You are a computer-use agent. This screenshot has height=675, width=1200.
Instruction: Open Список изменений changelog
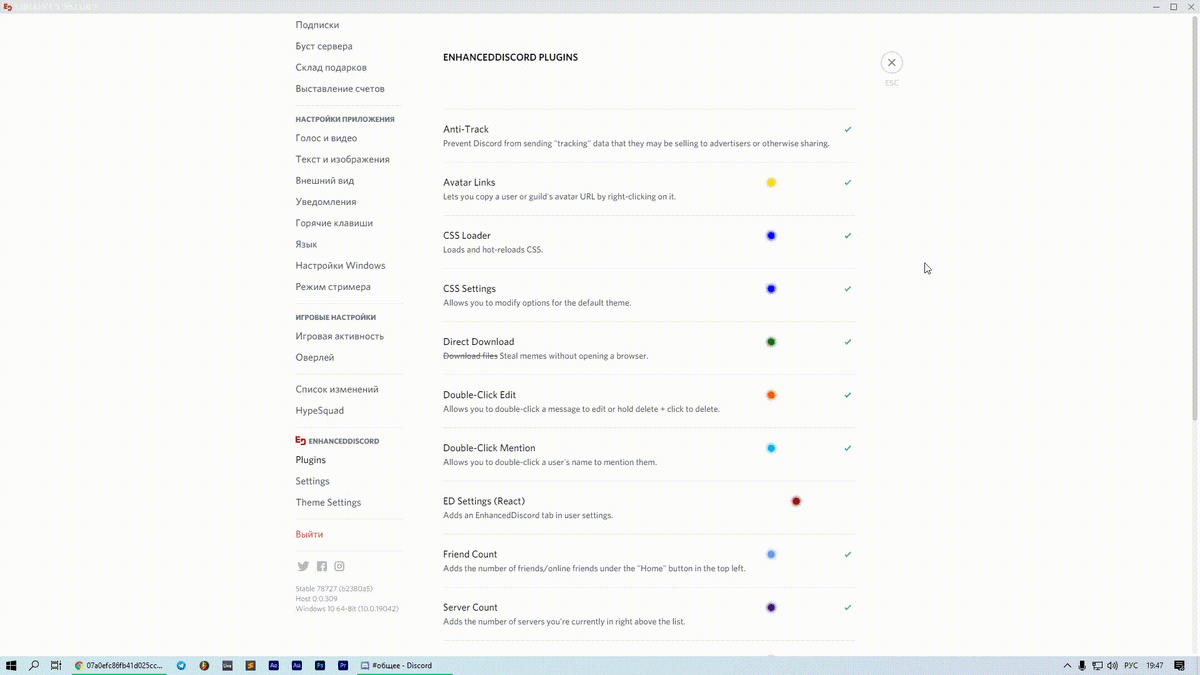tap(337, 389)
